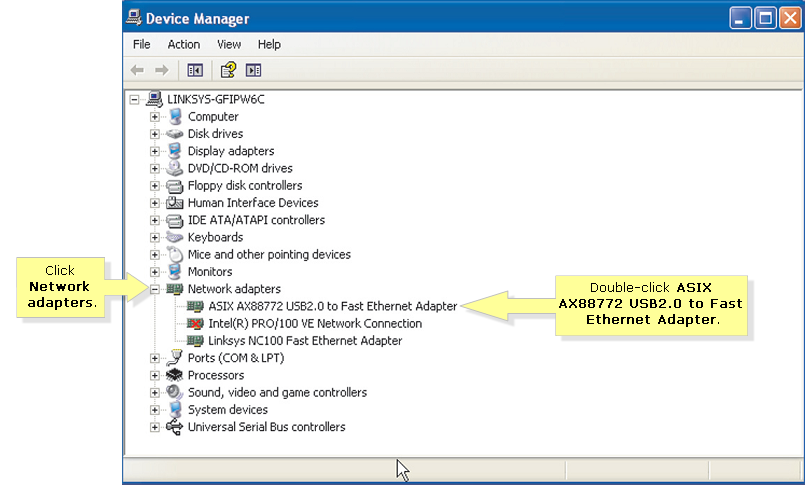Click the Device Manager title bar icon
805x485 pixels.
134,18
